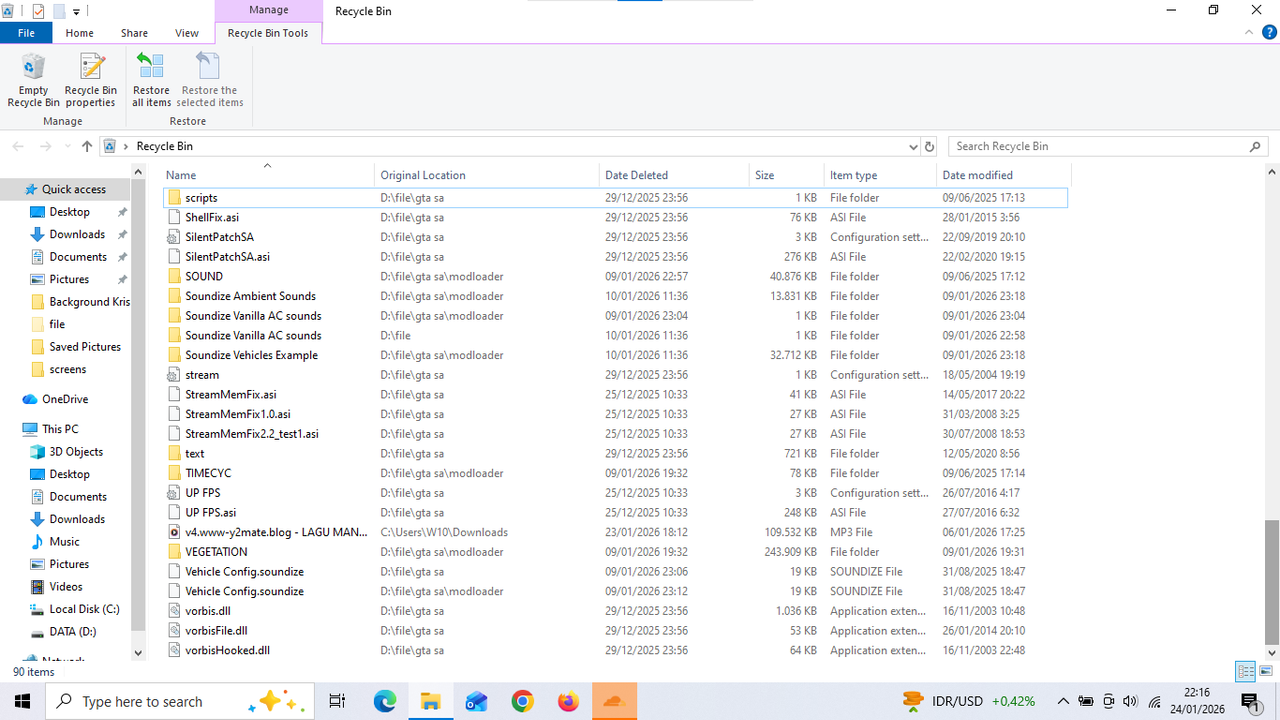Launch Microsoft Edge from taskbar
The height and width of the screenshot is (720, 1280).
point(385,701)
